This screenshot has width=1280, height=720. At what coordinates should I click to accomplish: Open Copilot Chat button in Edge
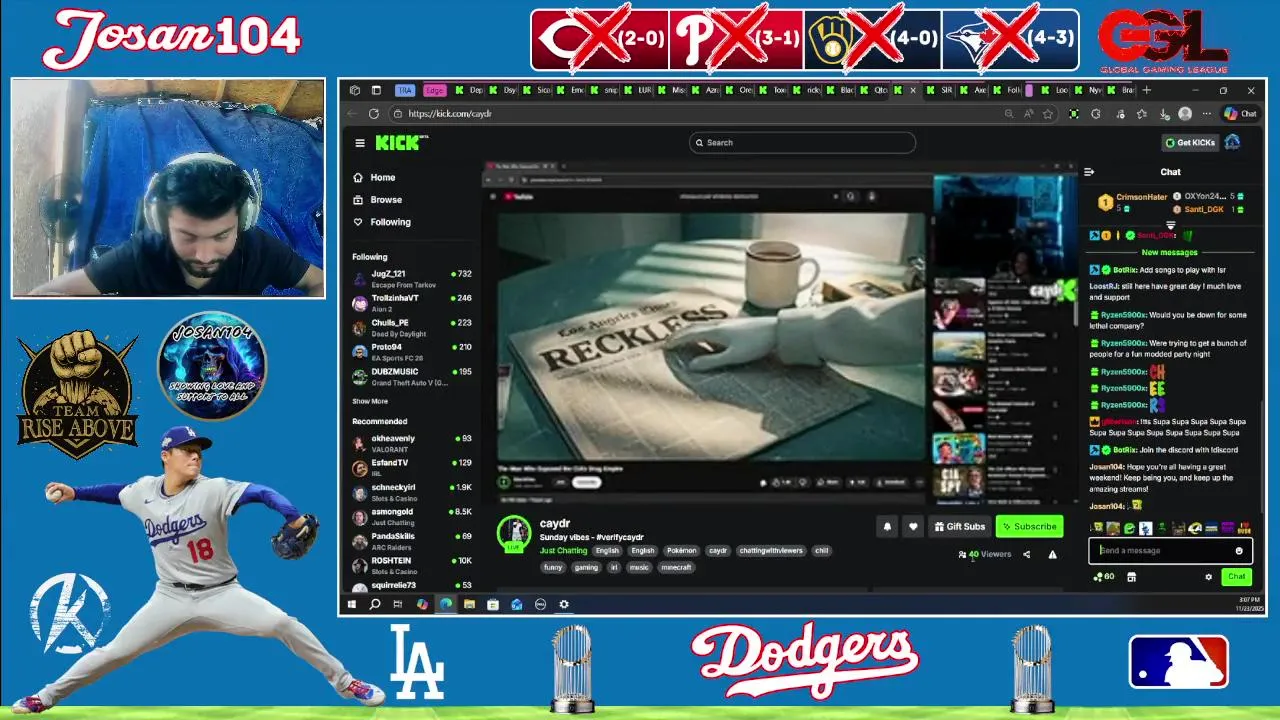coord(1241,114)
